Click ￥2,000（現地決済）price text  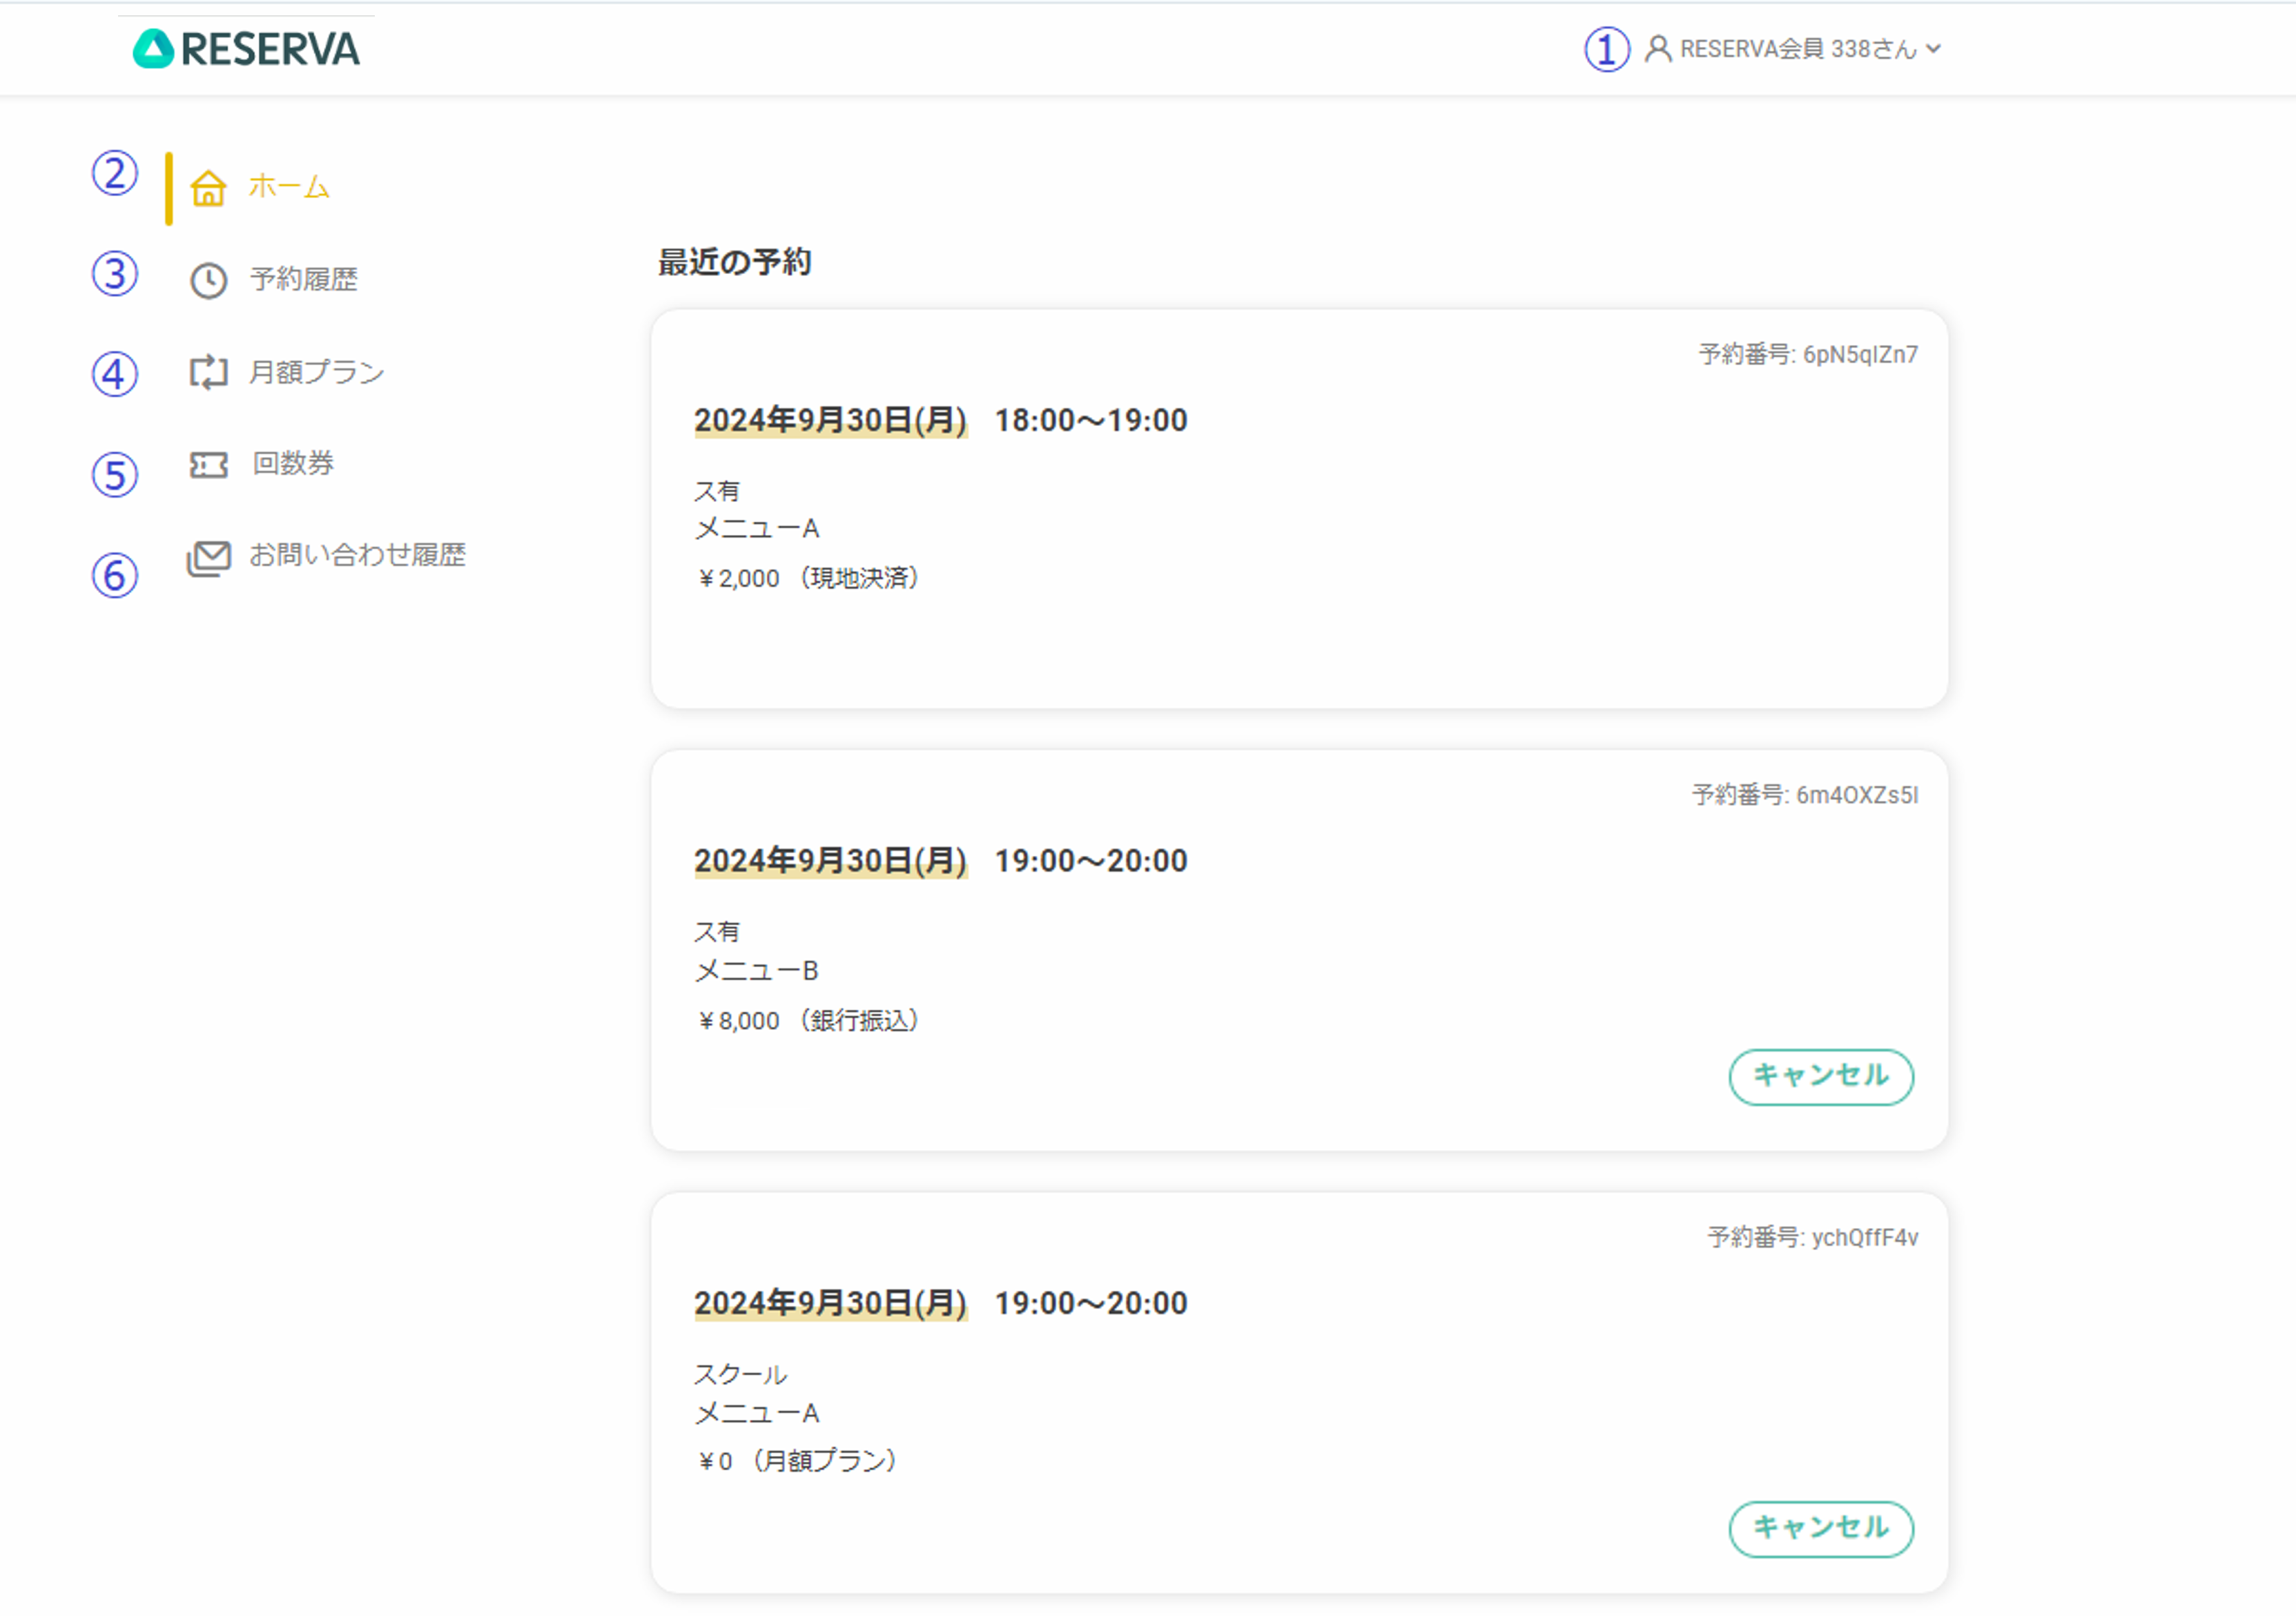coord(807,578)
